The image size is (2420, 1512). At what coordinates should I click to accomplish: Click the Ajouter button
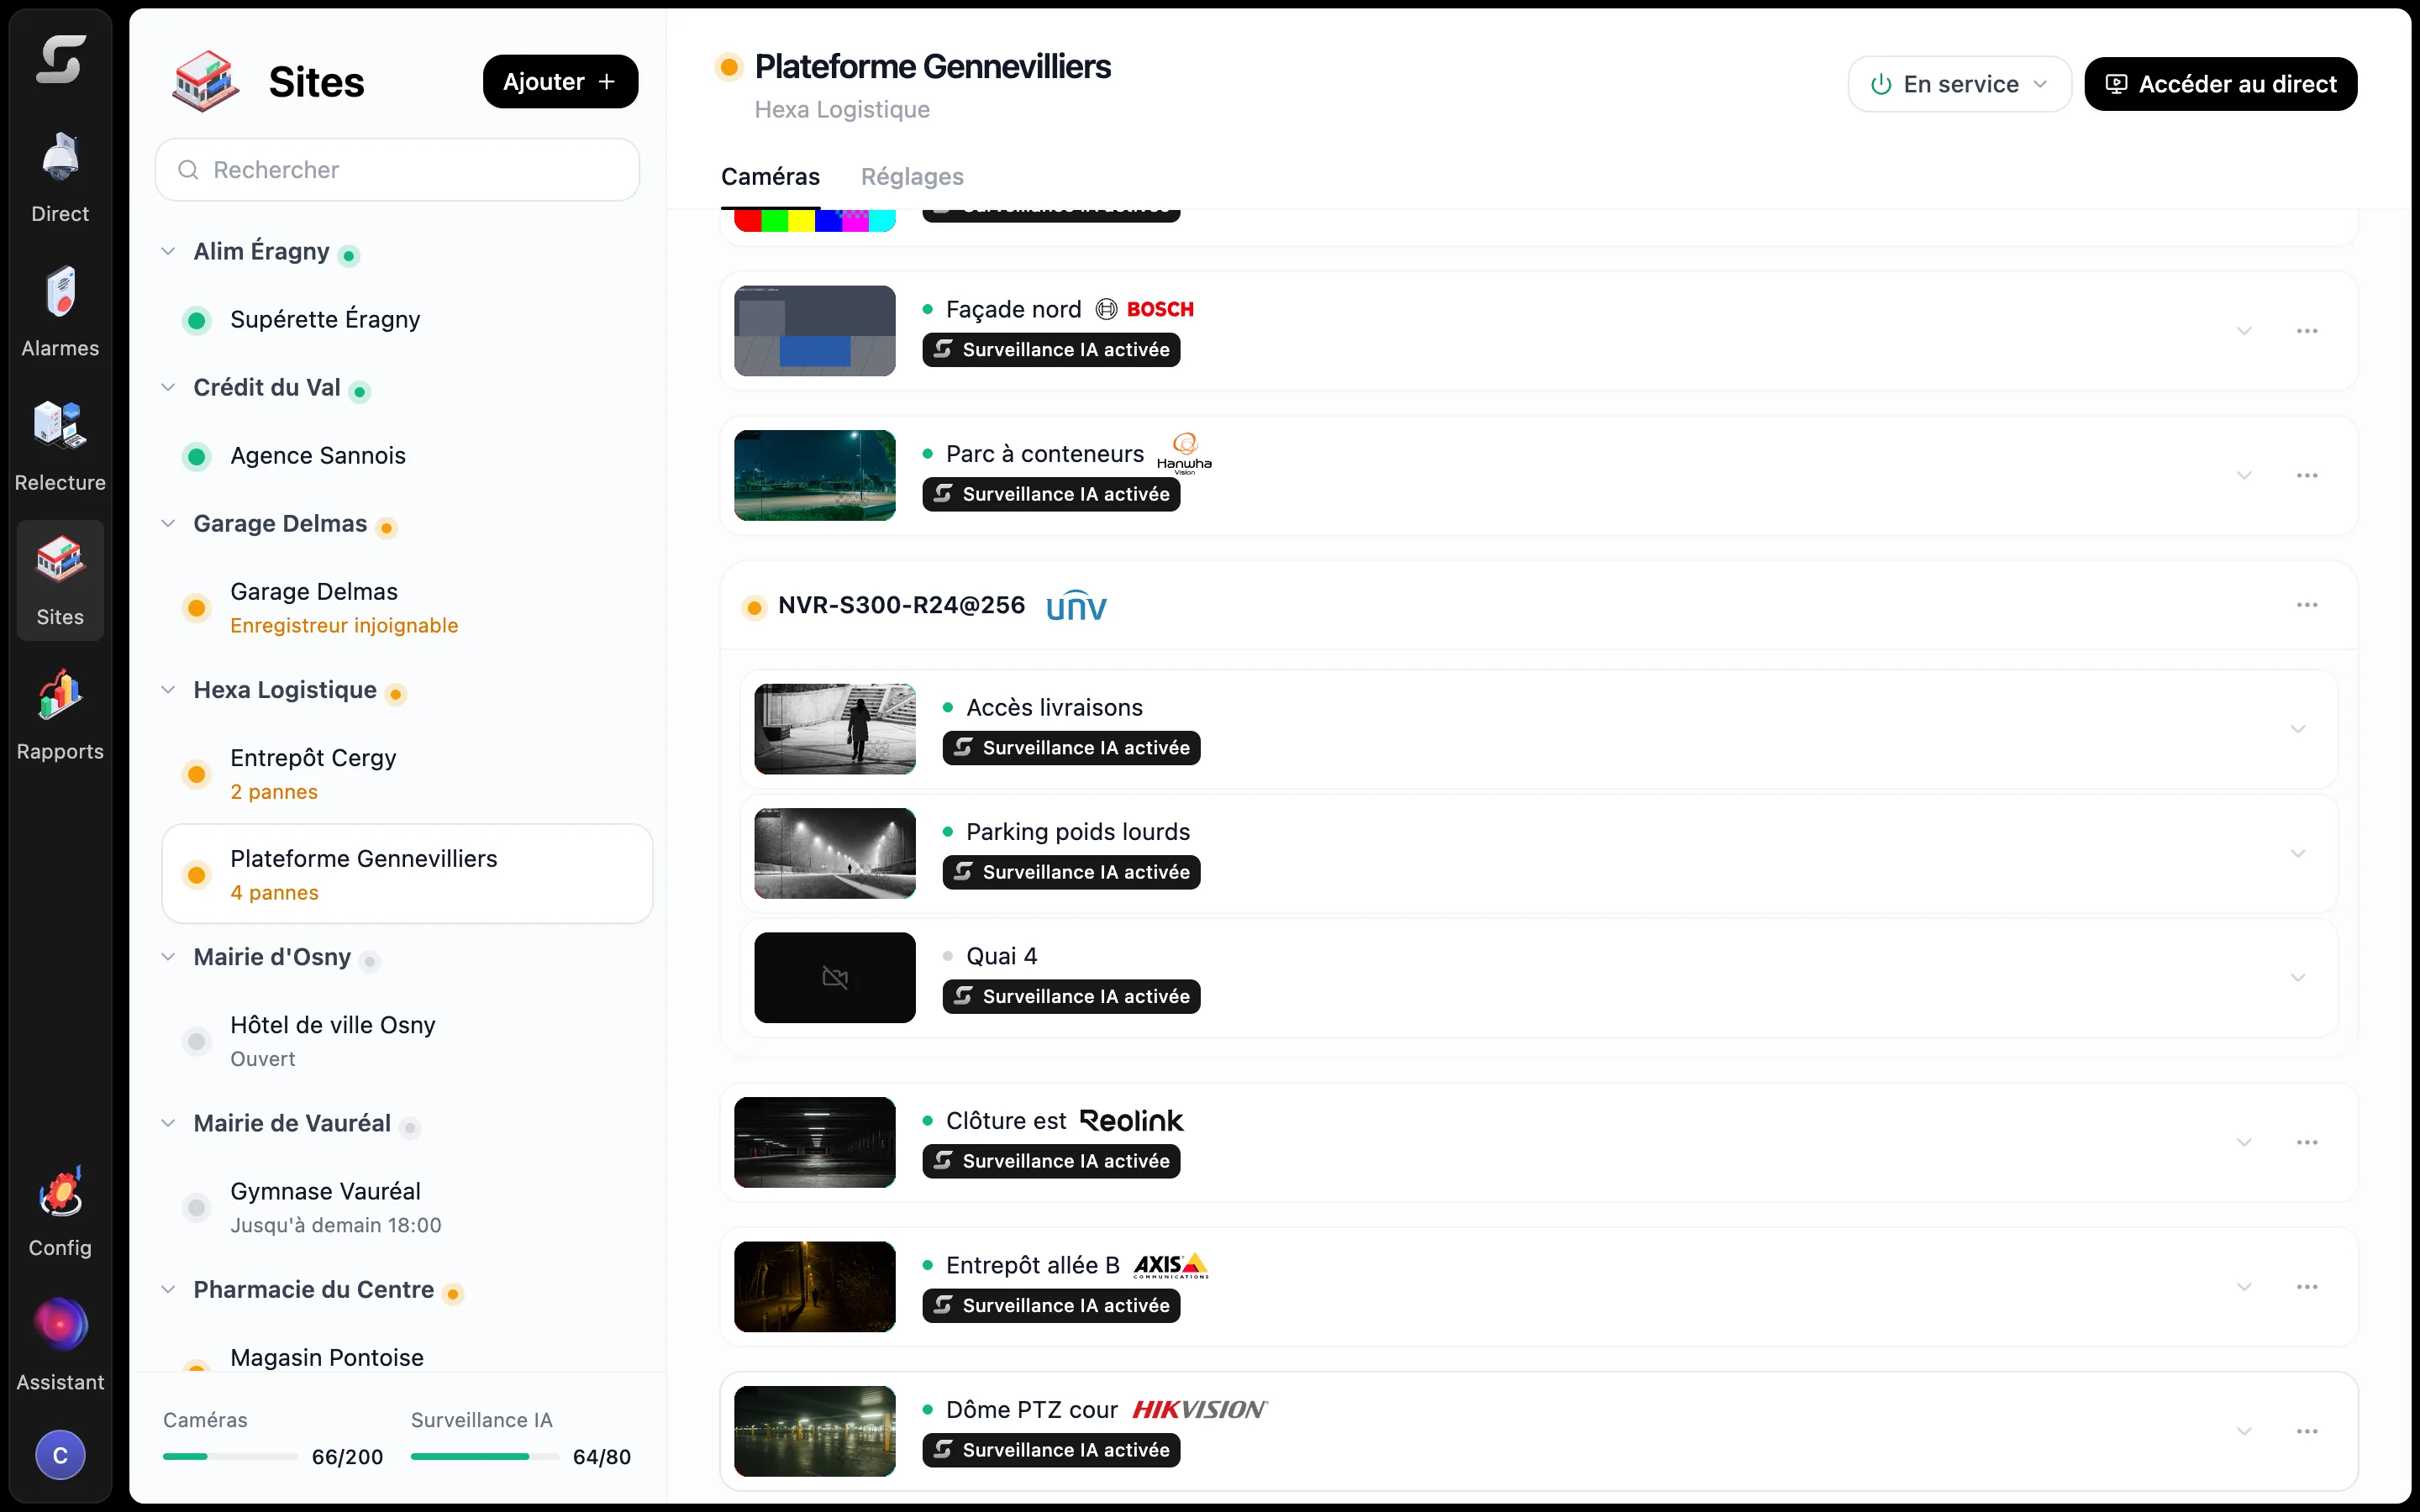pos(560,82)
